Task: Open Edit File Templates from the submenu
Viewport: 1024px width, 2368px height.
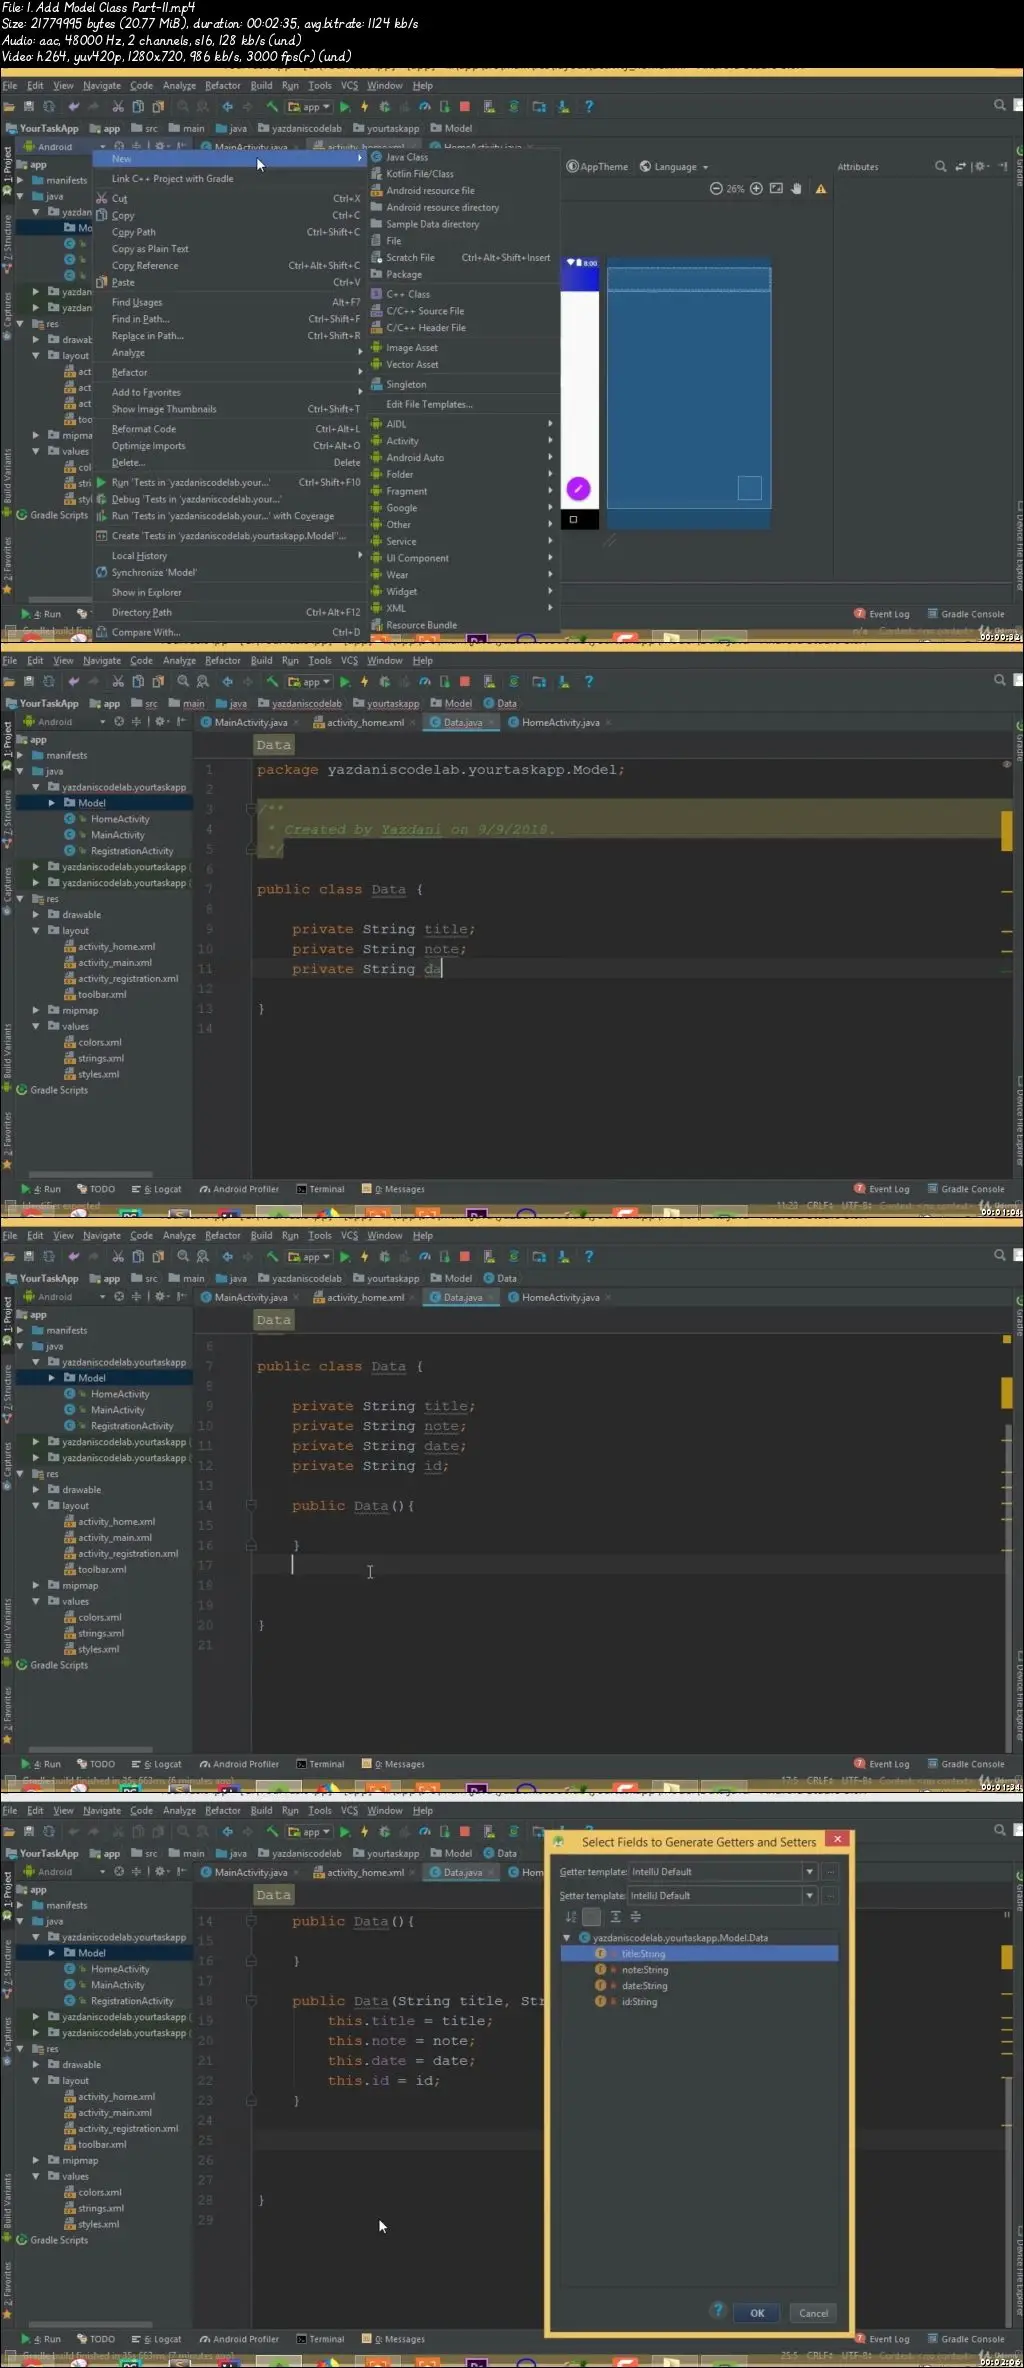Action: point(429,405)
